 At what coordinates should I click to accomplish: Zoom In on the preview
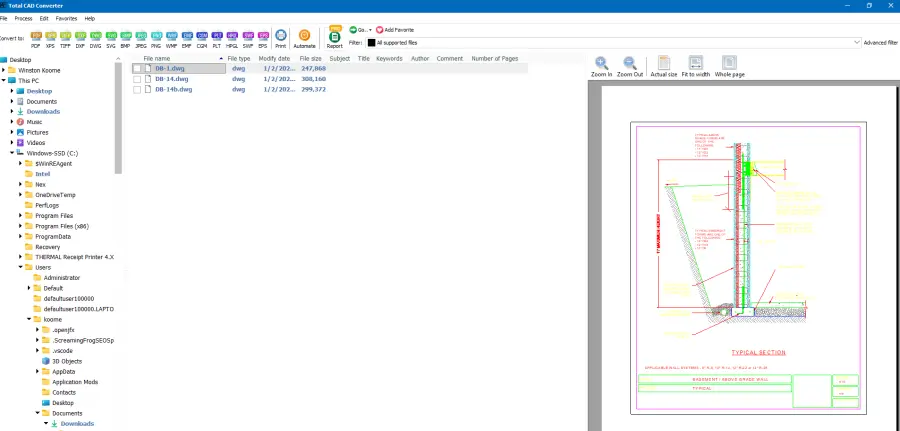coord(602,67)
